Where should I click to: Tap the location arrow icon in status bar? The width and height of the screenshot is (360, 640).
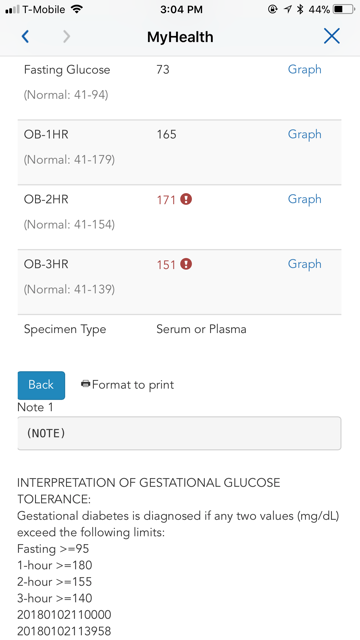(x=288, y=9)
